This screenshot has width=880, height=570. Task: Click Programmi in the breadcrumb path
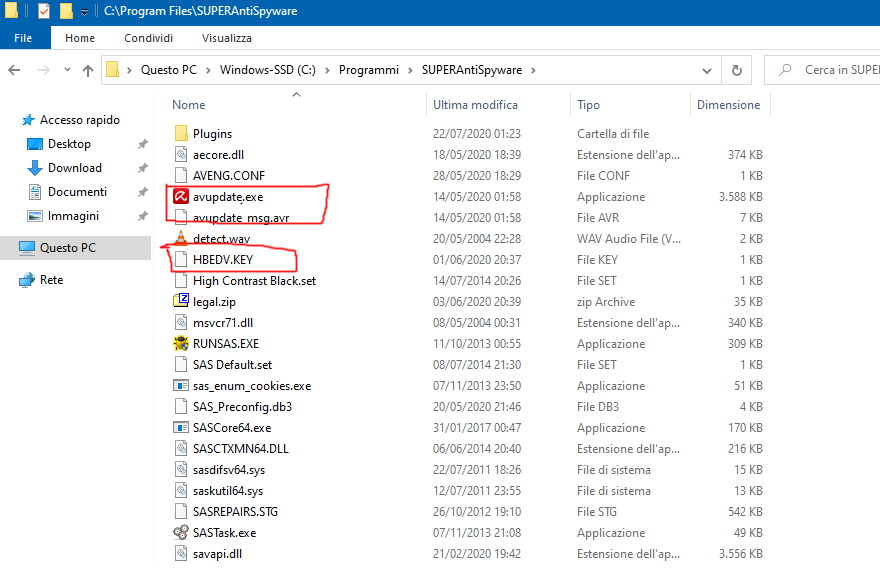pyautogui.click(x=369, y=70)
